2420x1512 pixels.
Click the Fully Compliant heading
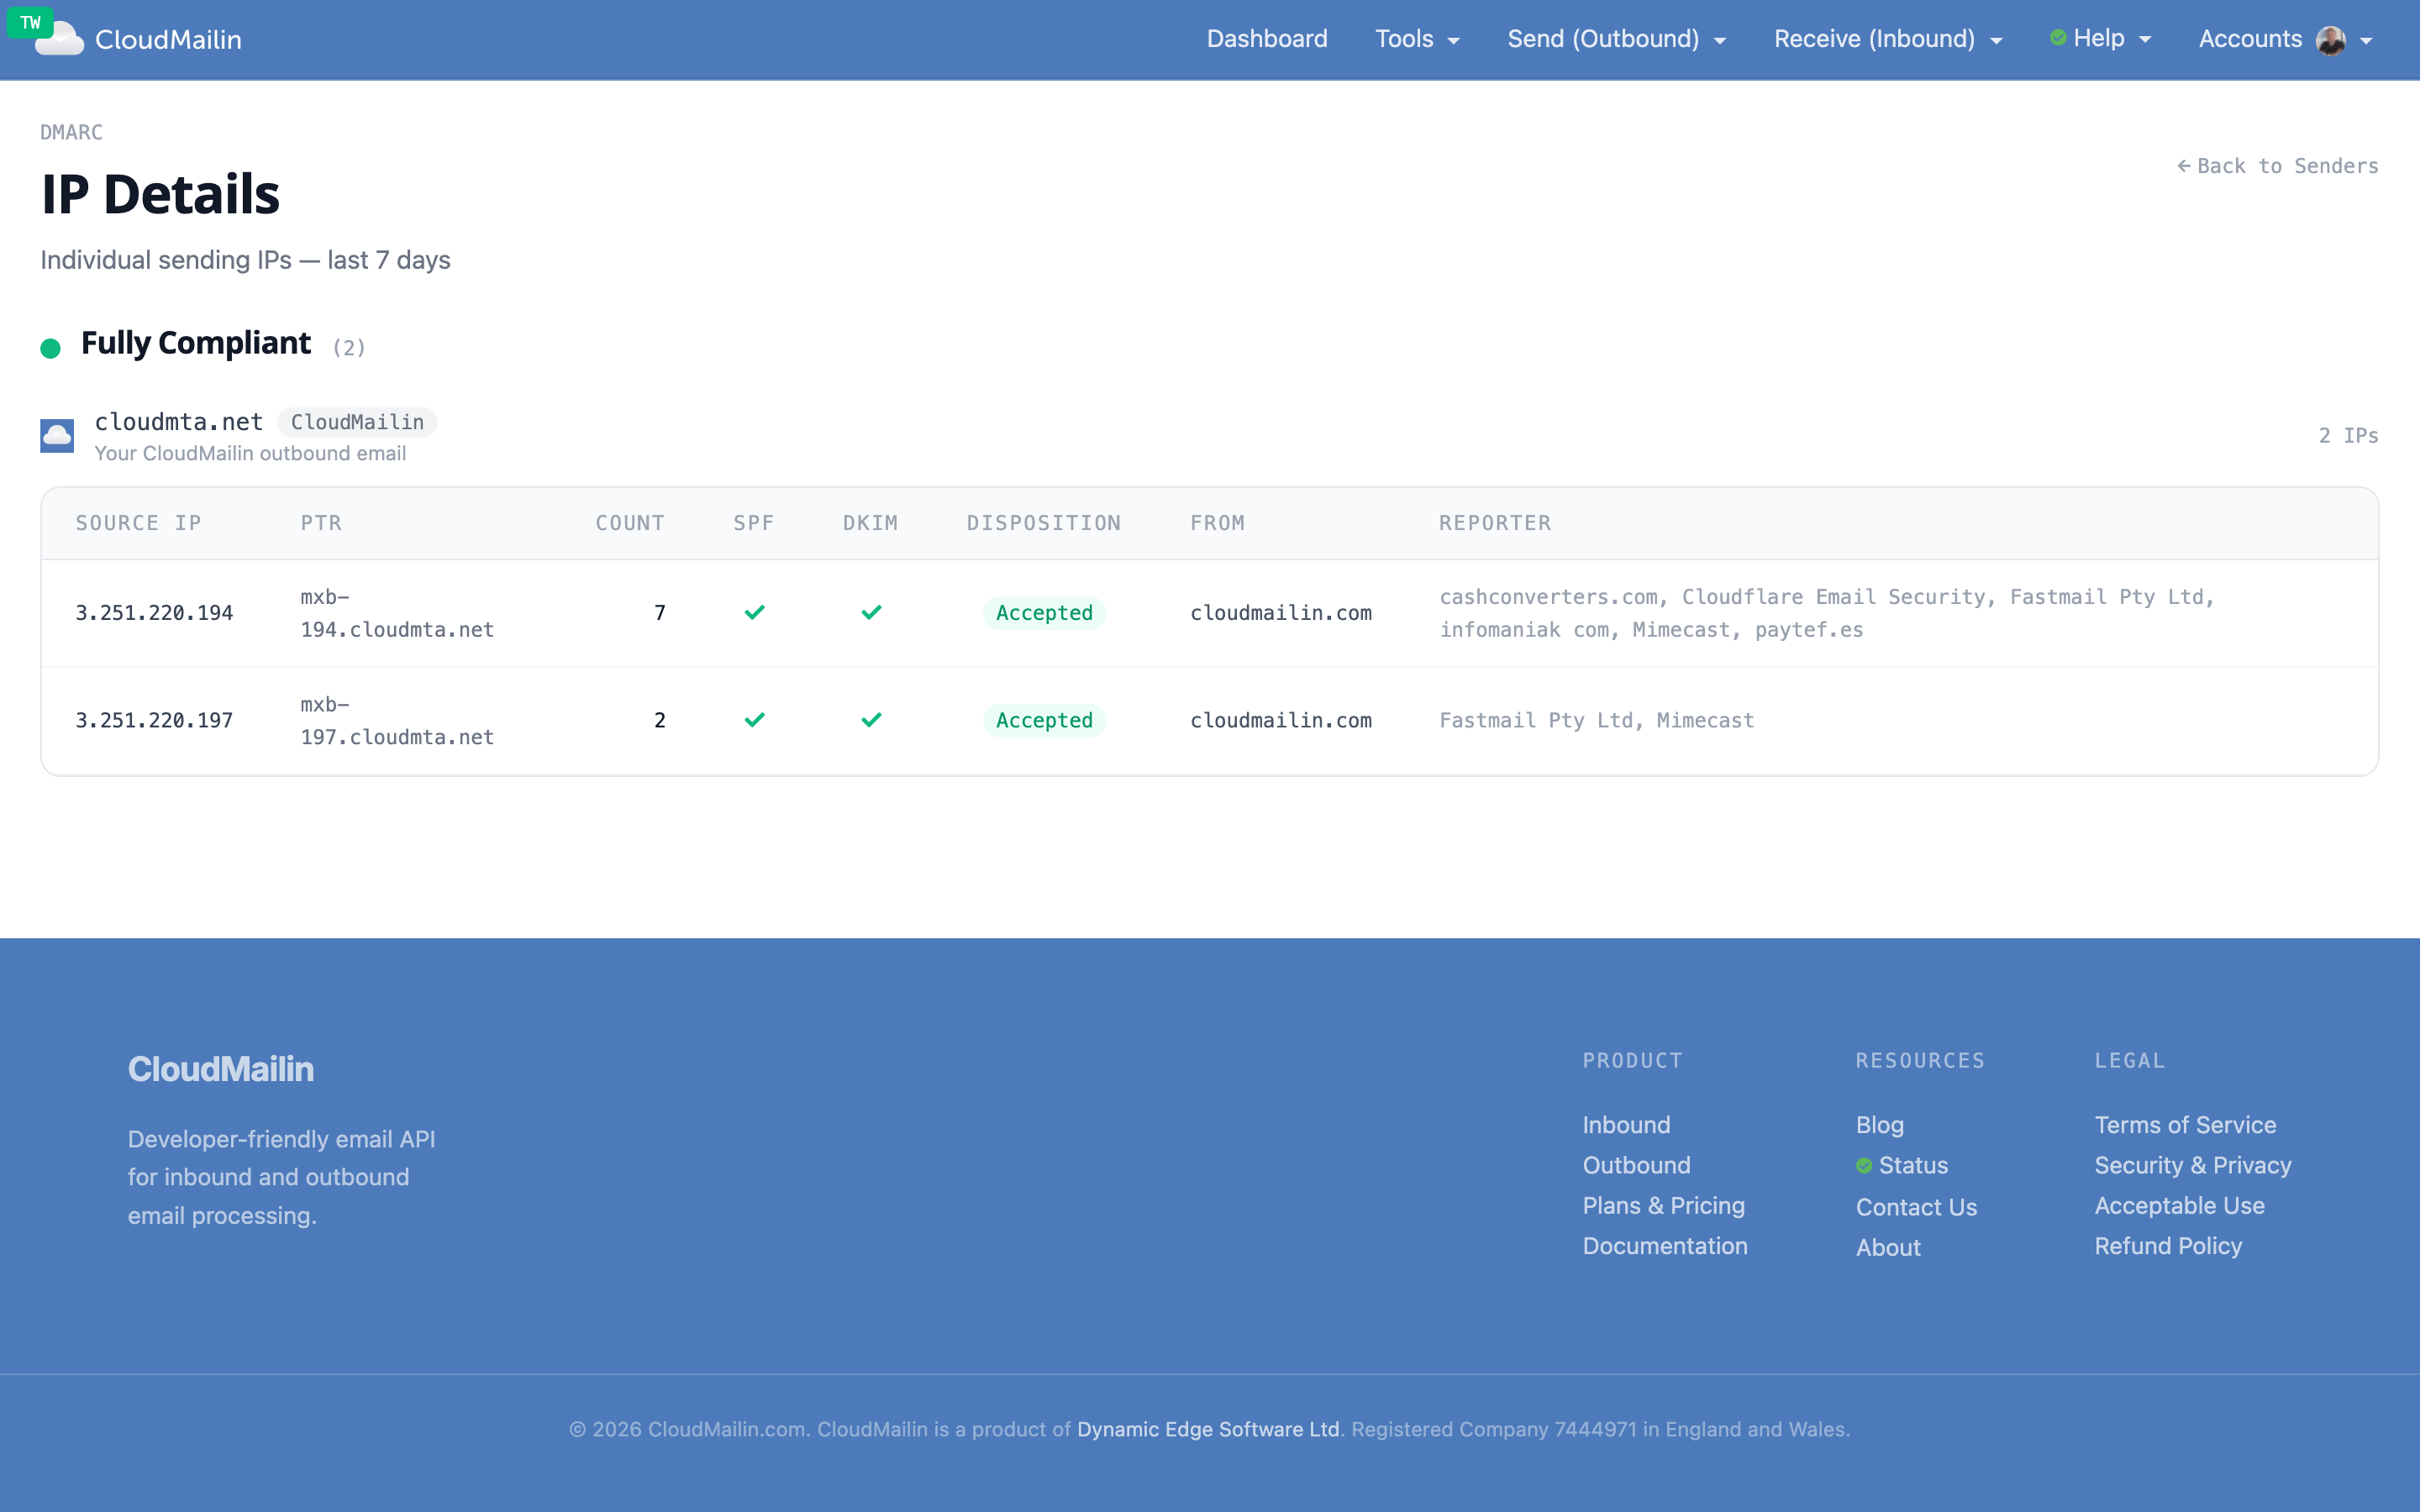click(x=196, y=343)
